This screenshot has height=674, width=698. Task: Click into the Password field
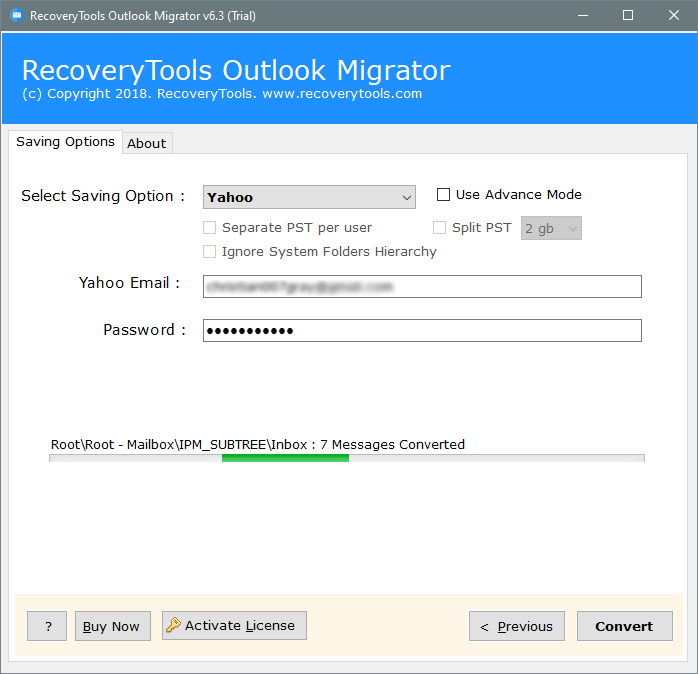click(x=422, y=330)
